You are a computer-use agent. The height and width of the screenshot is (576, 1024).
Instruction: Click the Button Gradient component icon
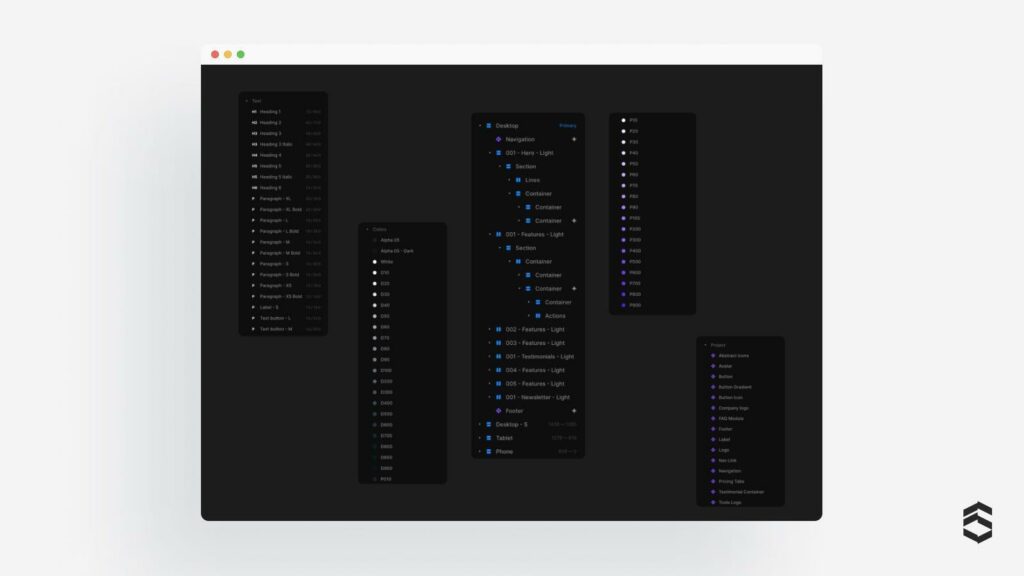712,387
